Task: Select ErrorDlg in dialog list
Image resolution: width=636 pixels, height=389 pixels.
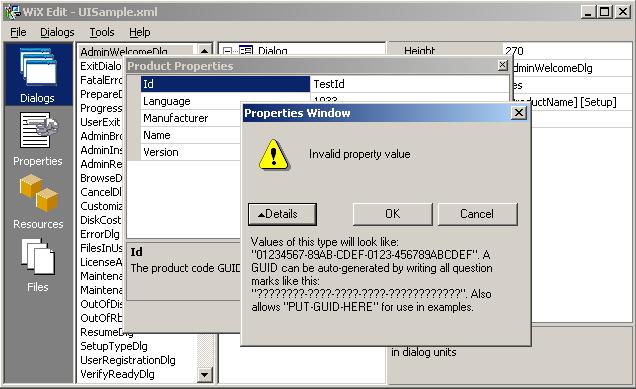Action: (x=100, y=234)
